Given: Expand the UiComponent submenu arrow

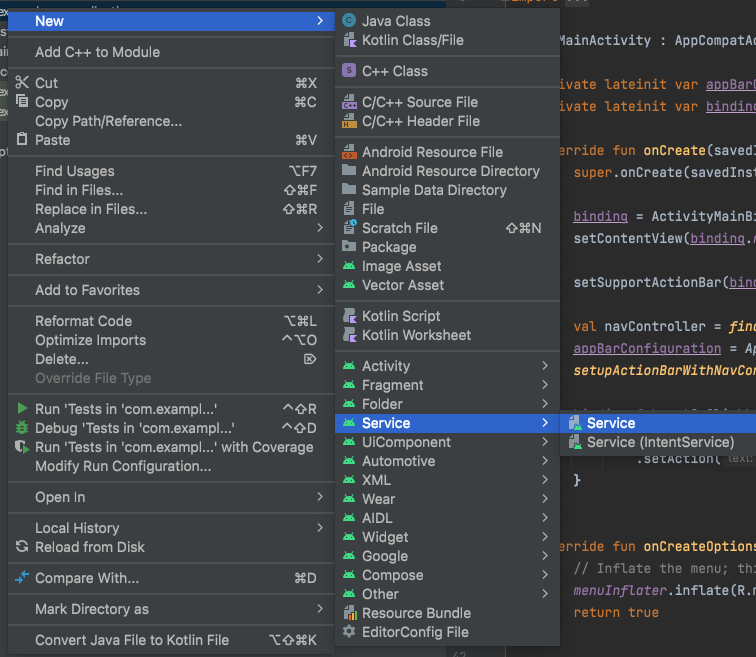Looking at the screenshot, I should coord(545,442).
